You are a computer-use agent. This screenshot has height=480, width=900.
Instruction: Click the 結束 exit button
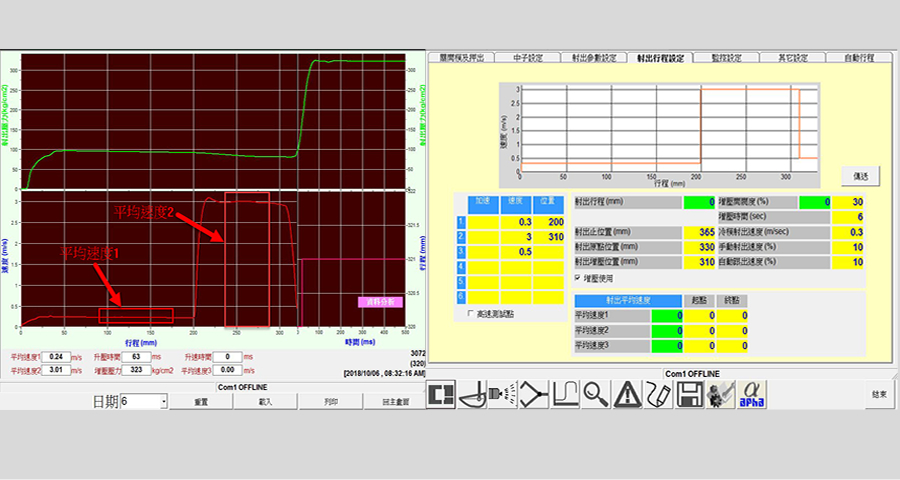879,395
